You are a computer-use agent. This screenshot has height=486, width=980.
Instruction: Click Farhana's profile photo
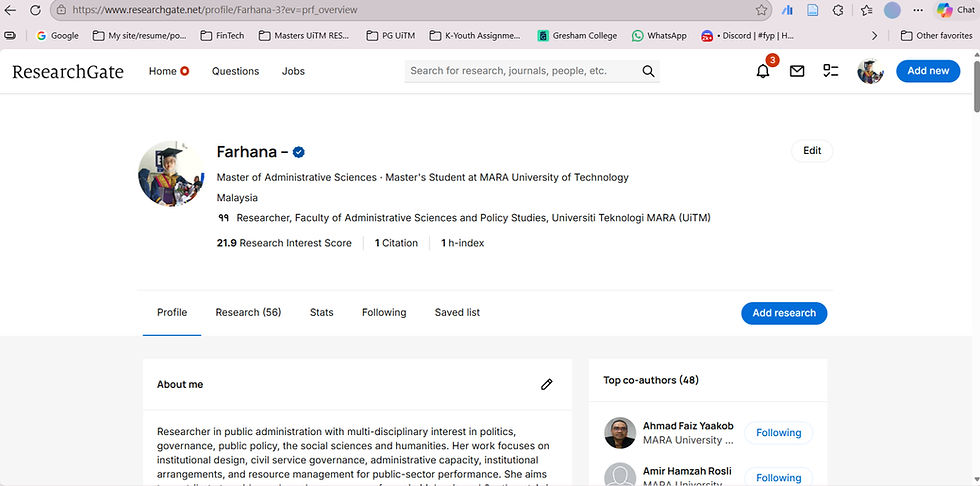(x=171, y=174)
